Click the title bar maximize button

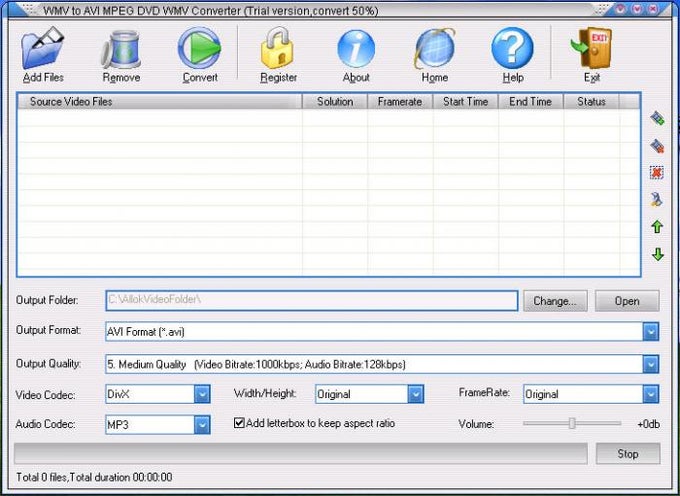637,8
